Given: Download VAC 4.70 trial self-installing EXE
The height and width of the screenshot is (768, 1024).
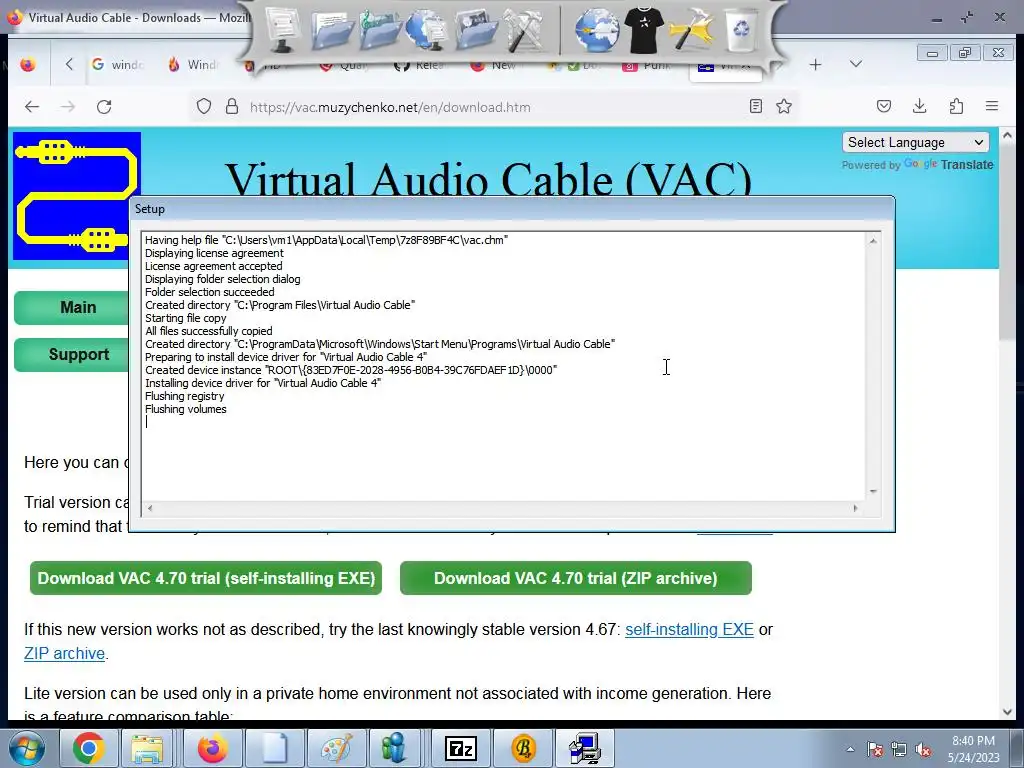Looking at the screenshot, I should click(206, 578).
